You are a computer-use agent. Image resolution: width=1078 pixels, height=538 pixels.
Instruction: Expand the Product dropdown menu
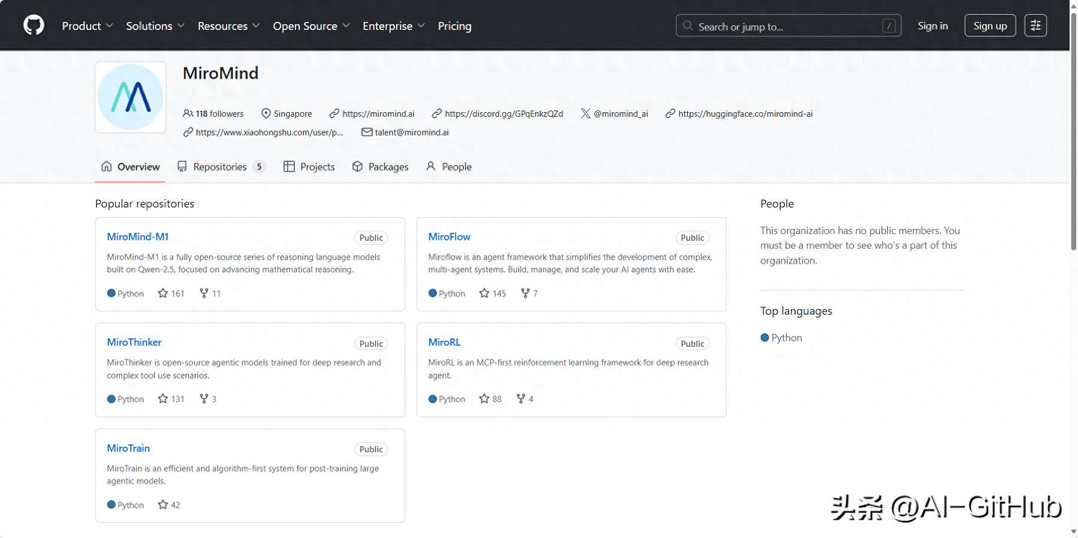point(87,26)
